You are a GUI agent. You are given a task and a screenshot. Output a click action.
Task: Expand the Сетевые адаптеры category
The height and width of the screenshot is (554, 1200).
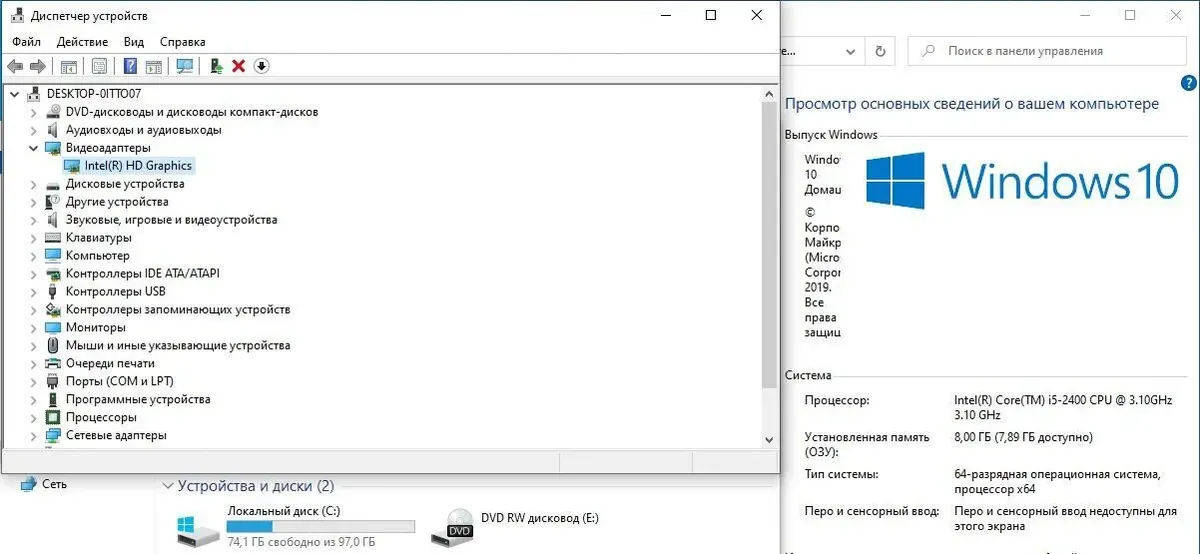click(33, 436)
